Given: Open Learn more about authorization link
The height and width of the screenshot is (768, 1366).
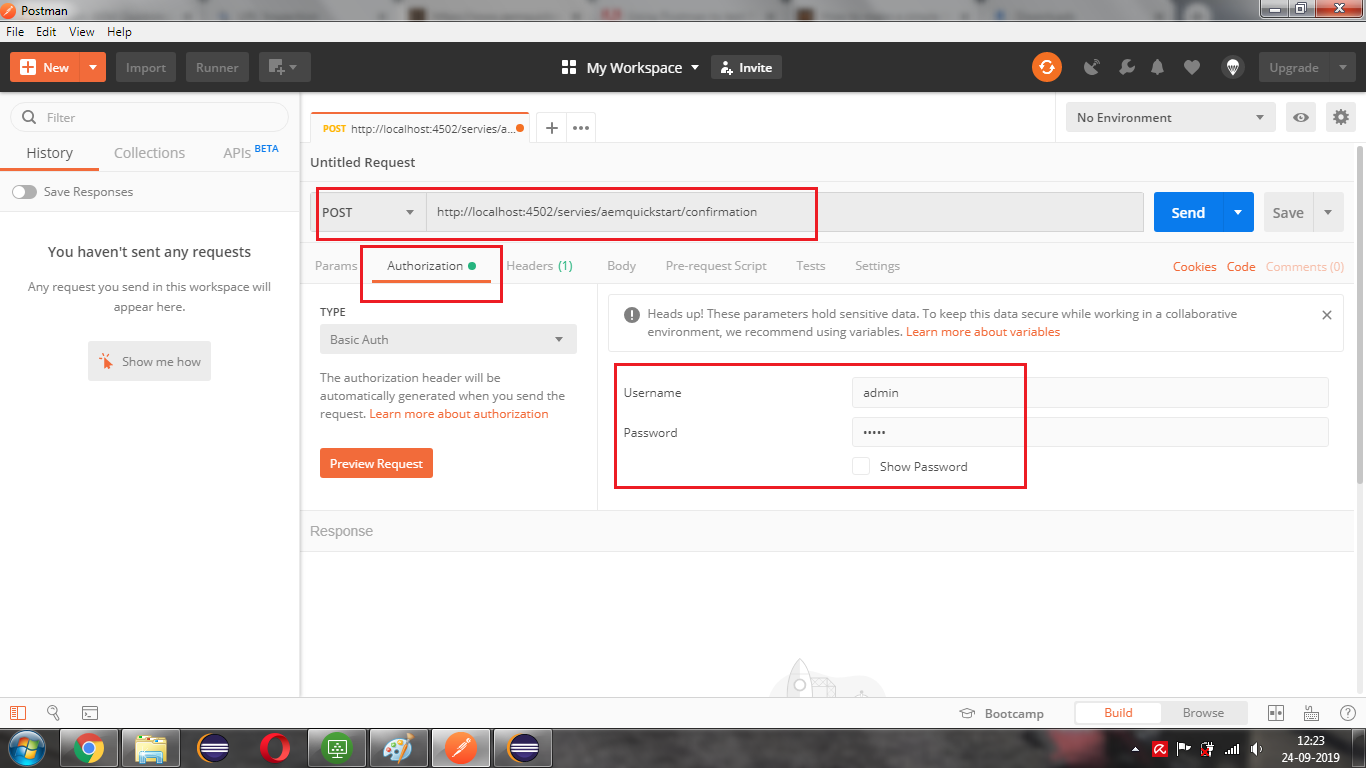Looking at the screenshot, I should 459,414.
